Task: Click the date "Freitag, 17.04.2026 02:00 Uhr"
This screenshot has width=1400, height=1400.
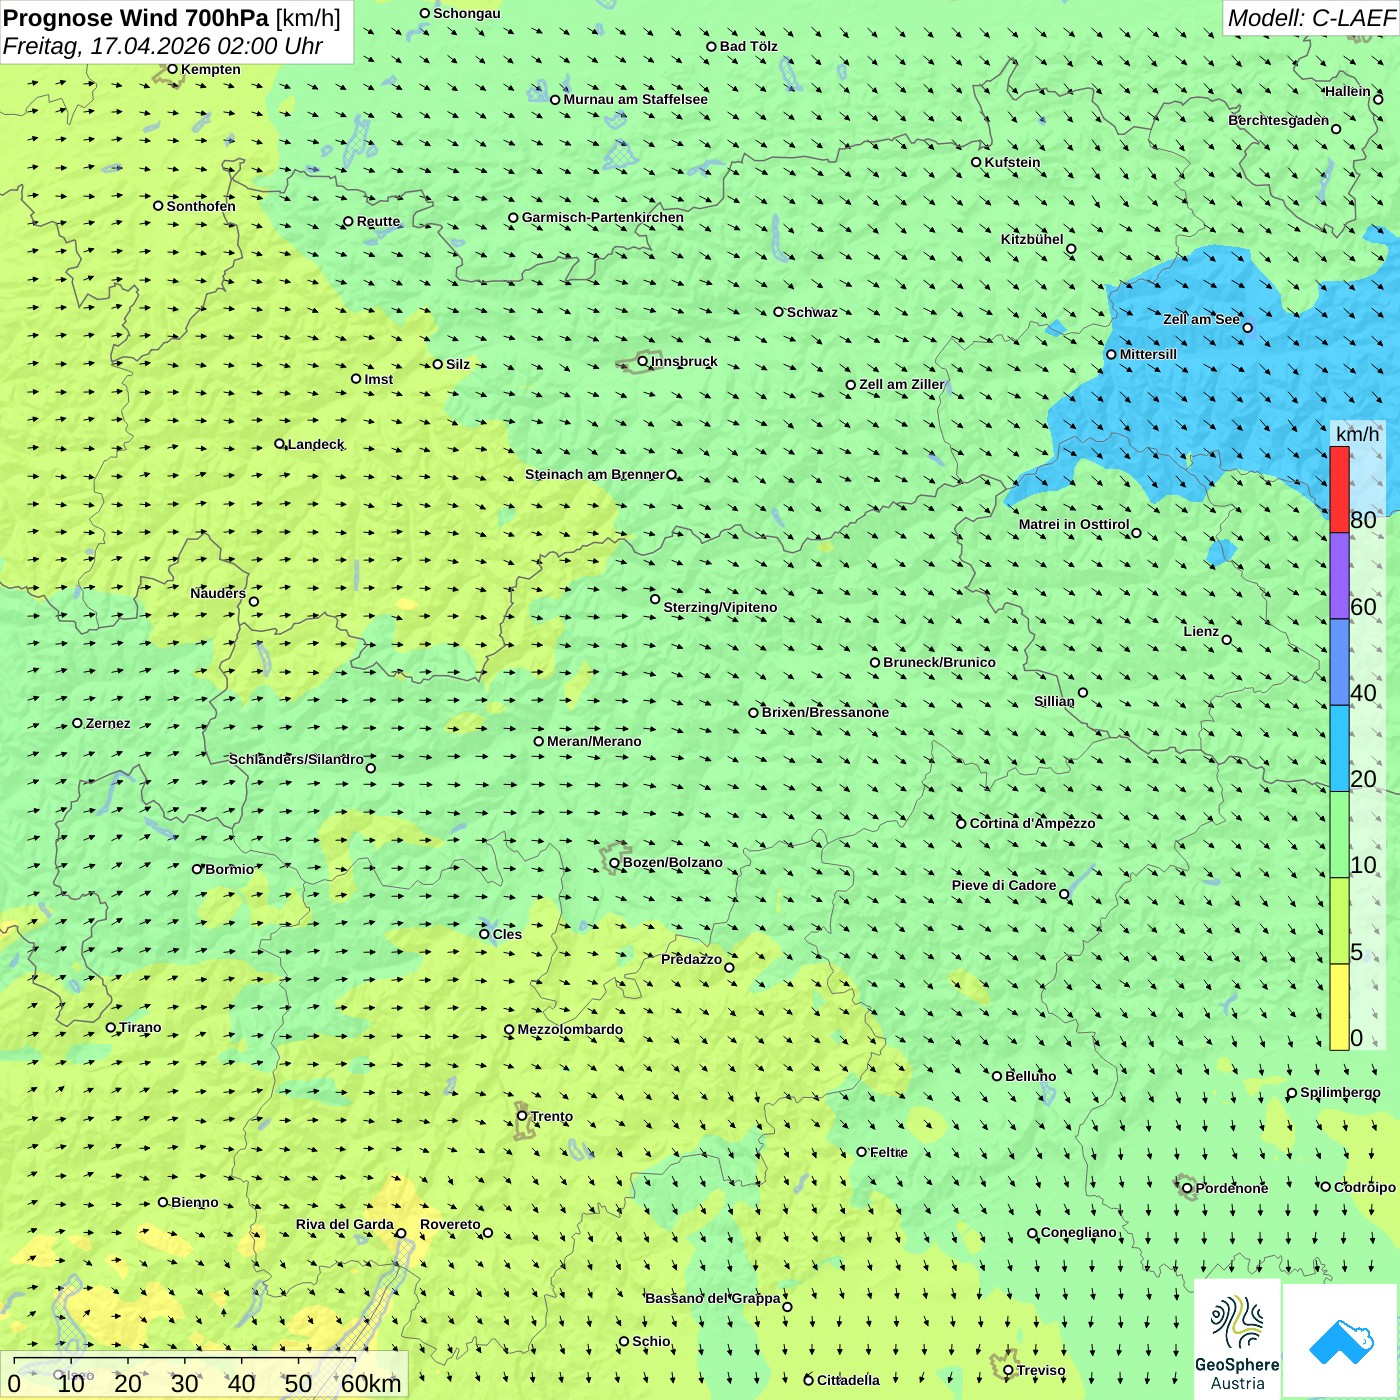Action: click(x=163, y=46)
